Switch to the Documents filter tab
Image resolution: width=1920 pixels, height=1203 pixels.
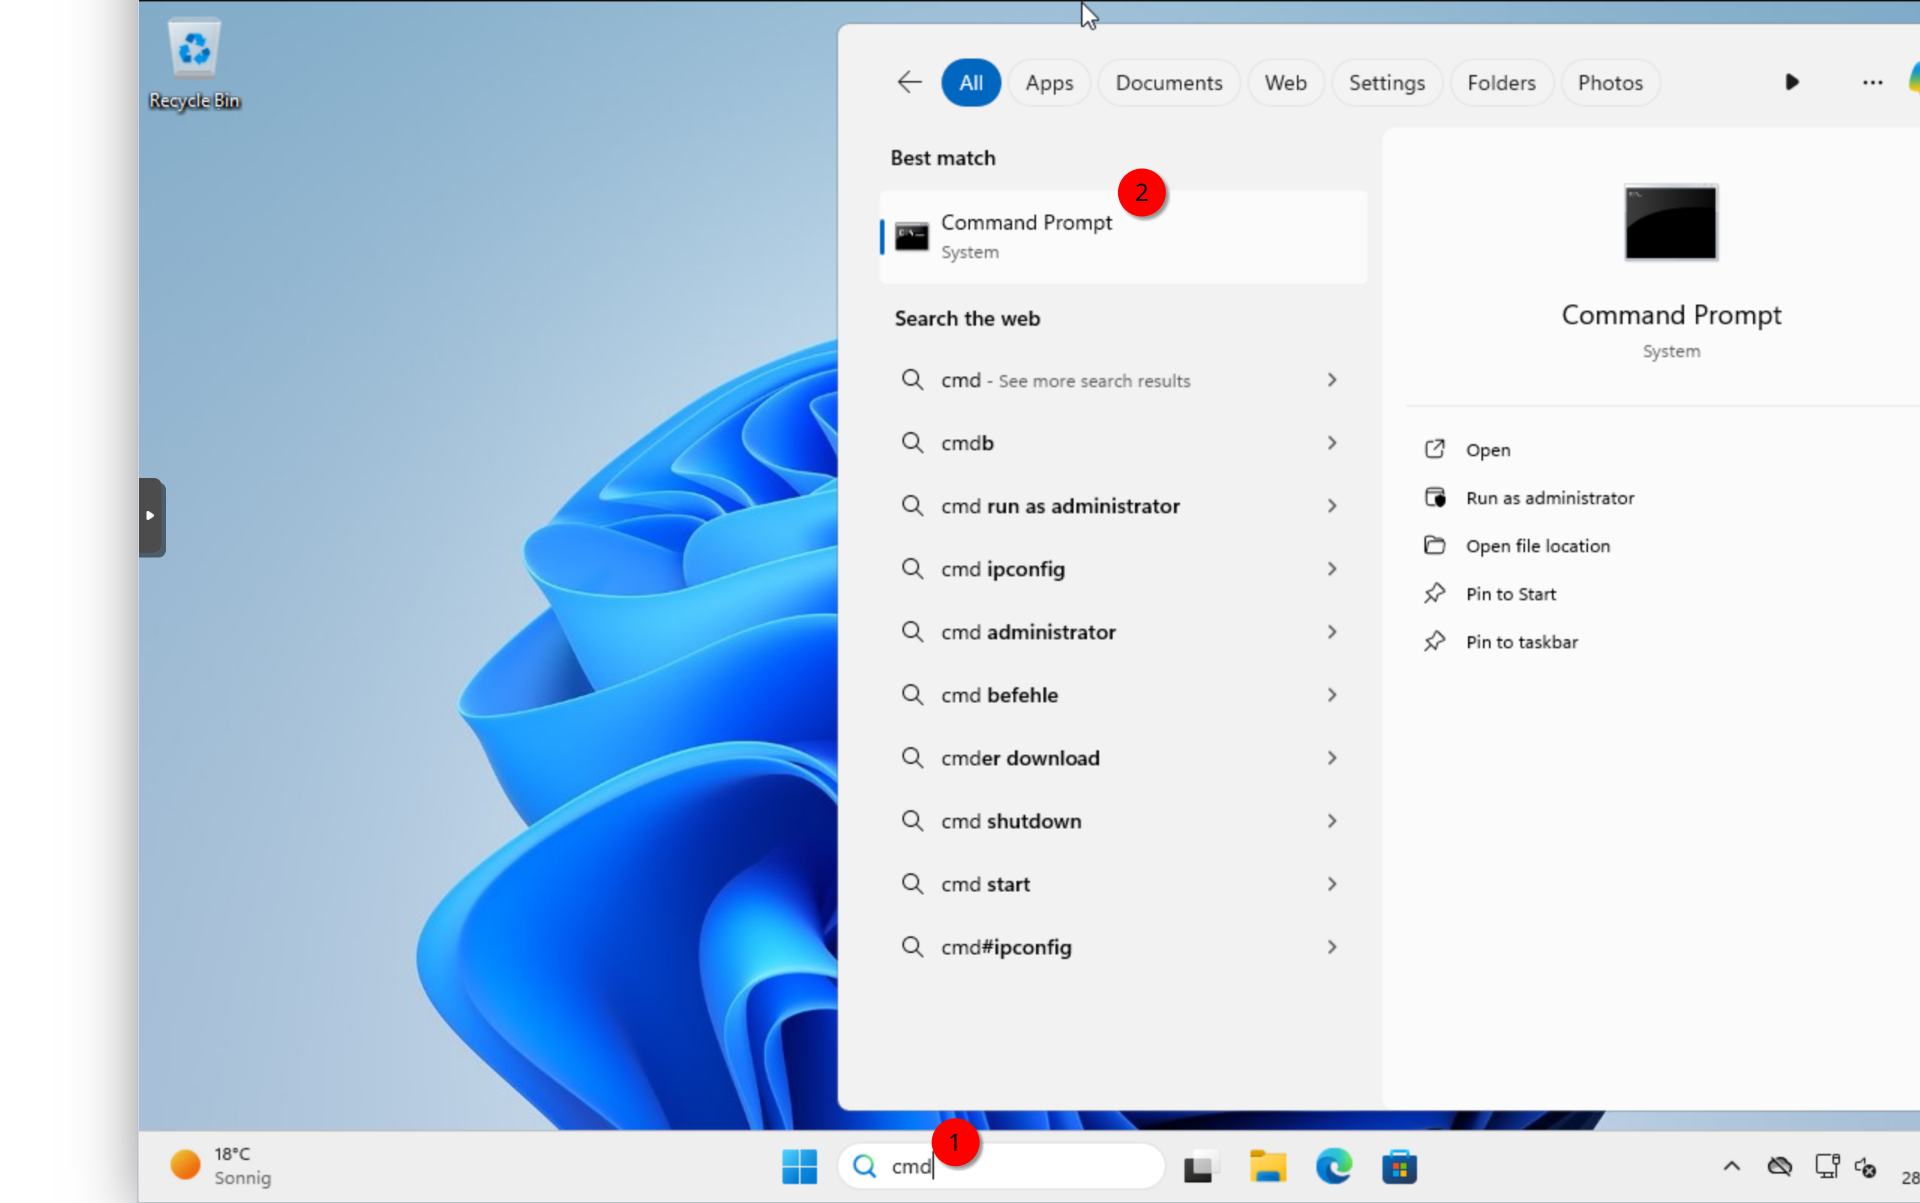pyautogui.click(x=1168, y=82)
